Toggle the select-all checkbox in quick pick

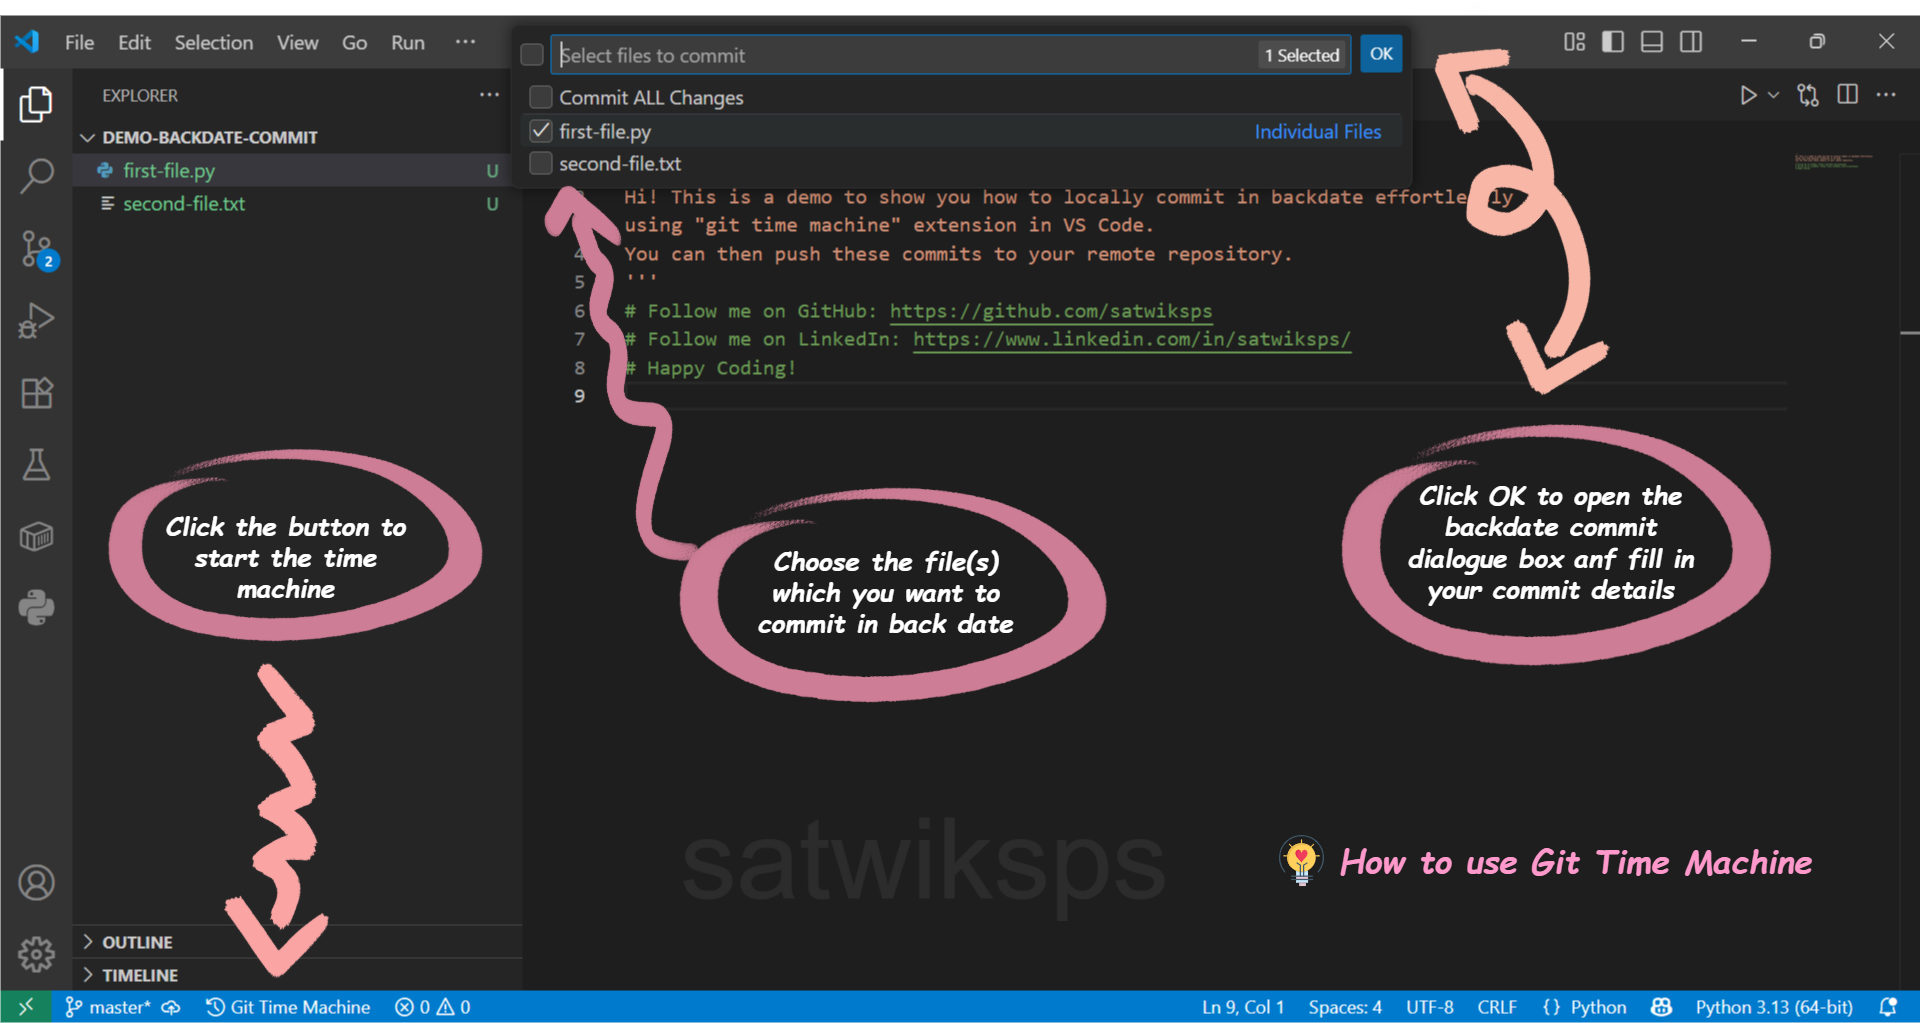tap(532, 54)
